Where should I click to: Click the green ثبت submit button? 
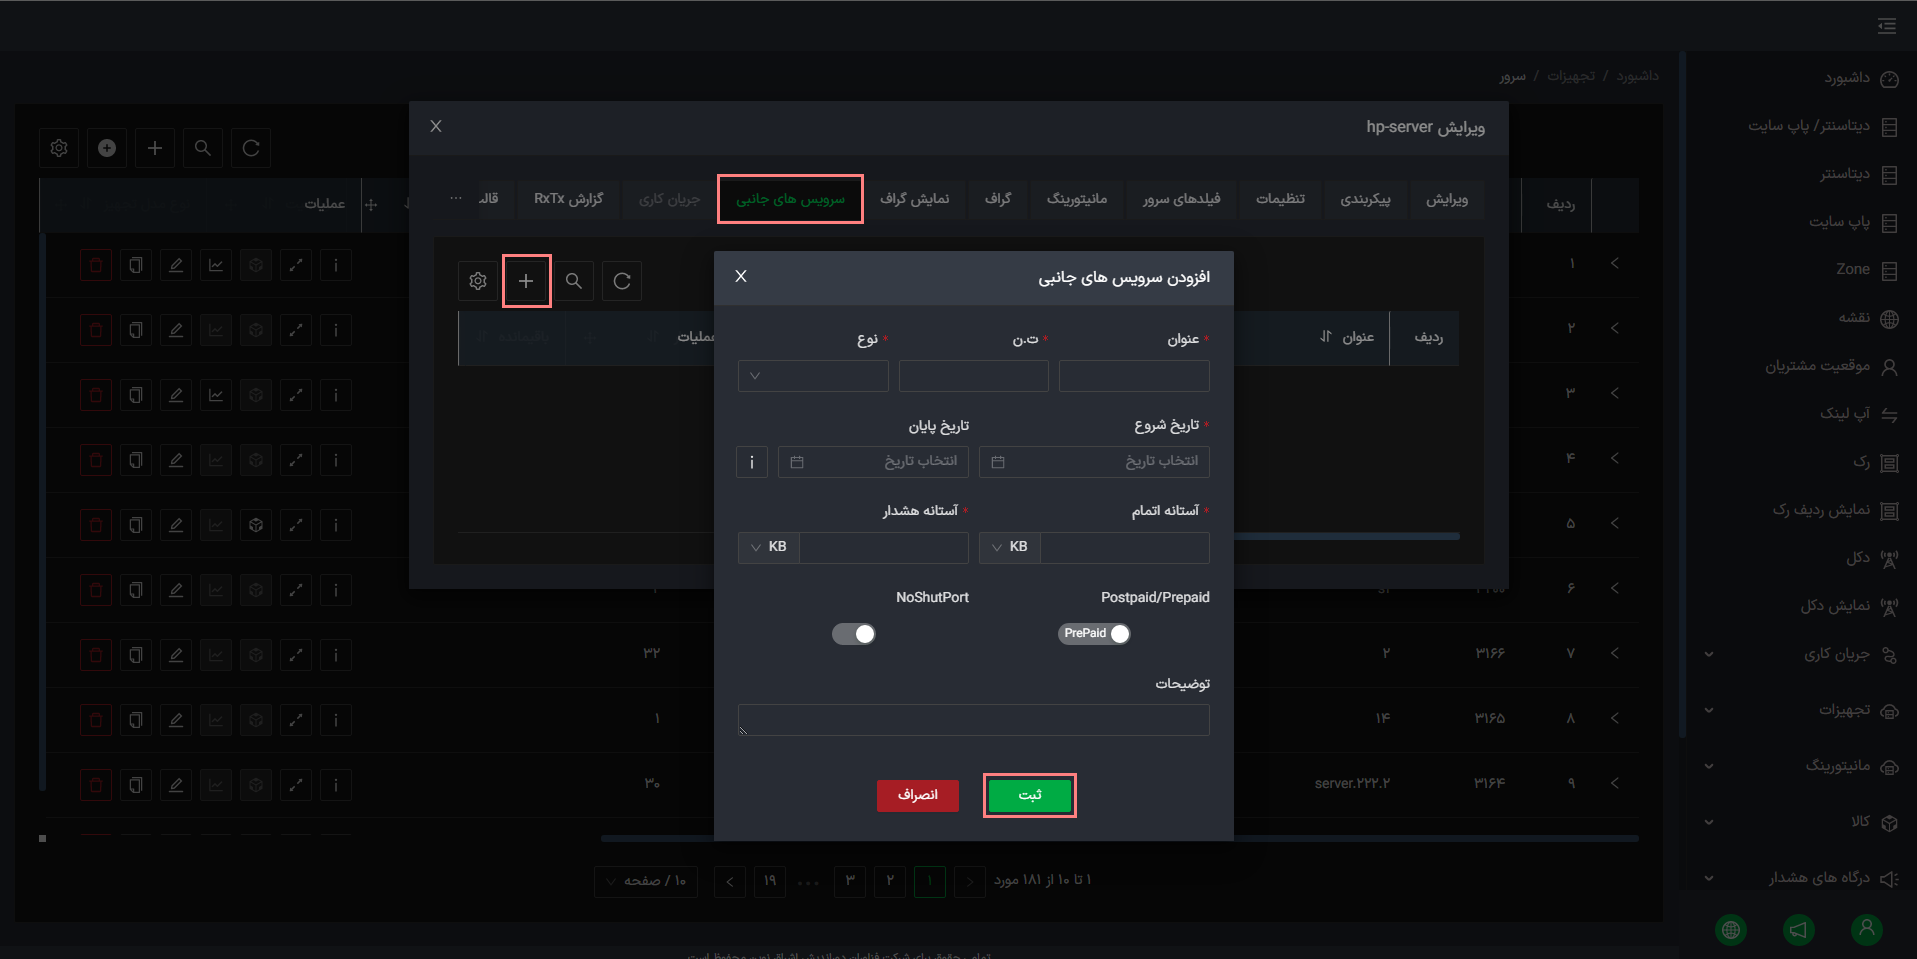pos(1030,796)
